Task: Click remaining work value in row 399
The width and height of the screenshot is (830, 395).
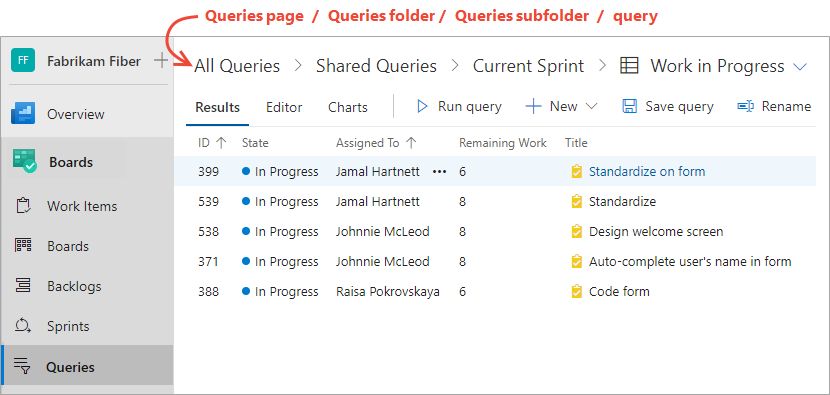Action: click(462, 172)
